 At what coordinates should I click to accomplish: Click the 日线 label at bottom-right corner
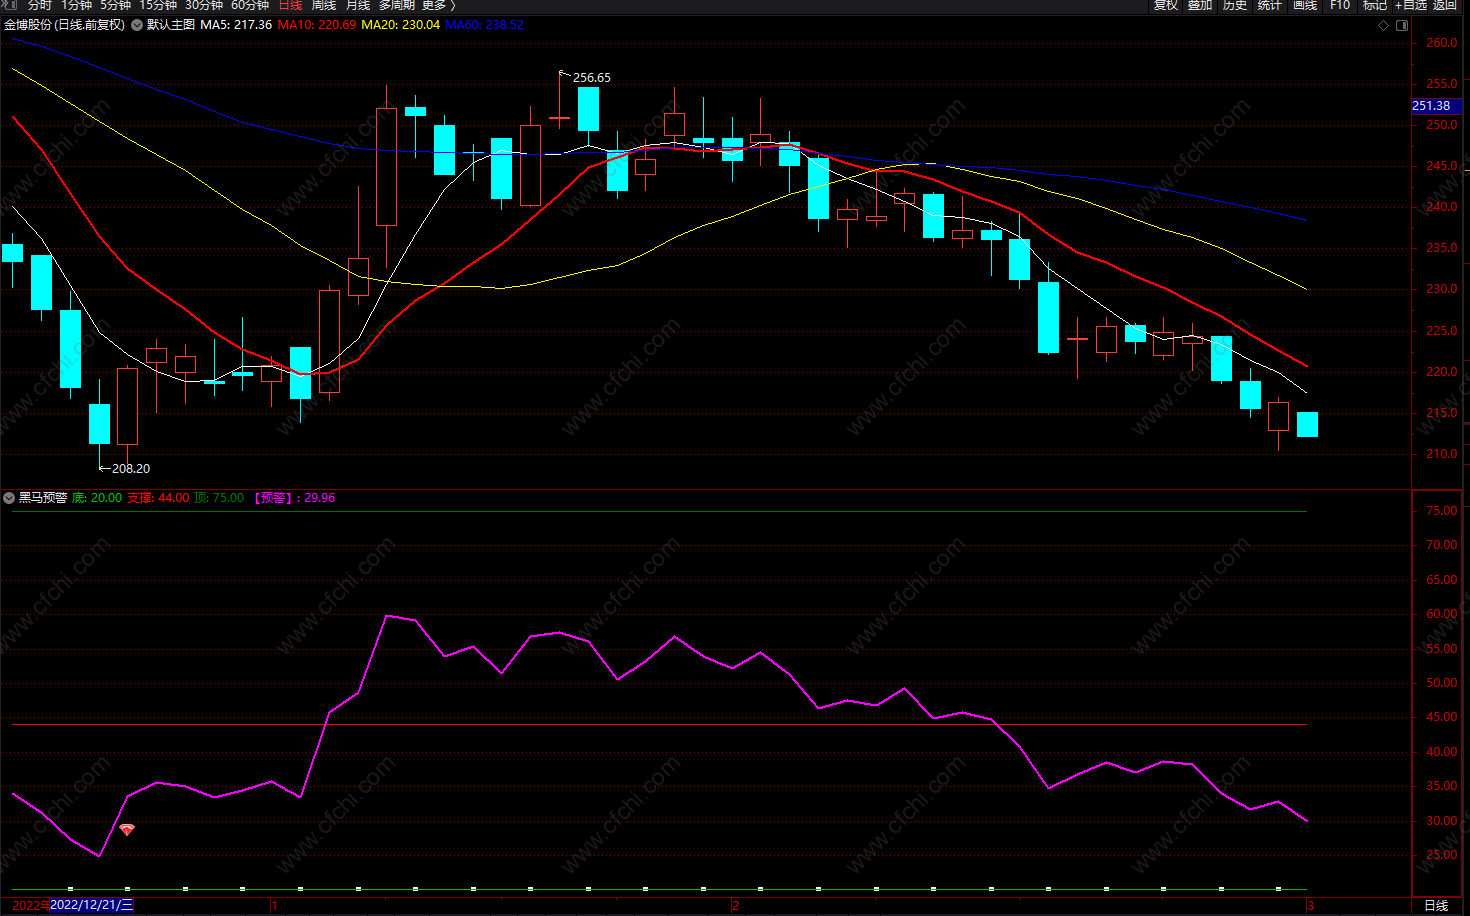[x=1436, y=905]
